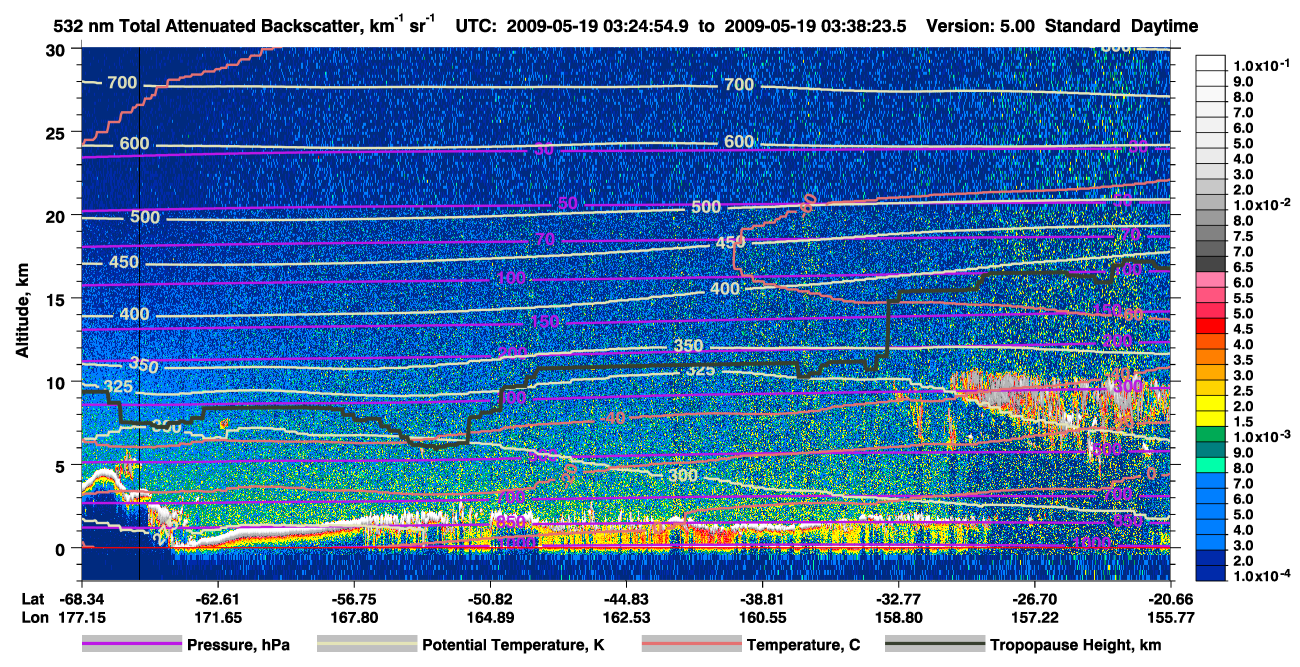This screenshot has height=667, width=1300.
Task: Click the latitude value '-68.34'
Action: tap(80, 598)
